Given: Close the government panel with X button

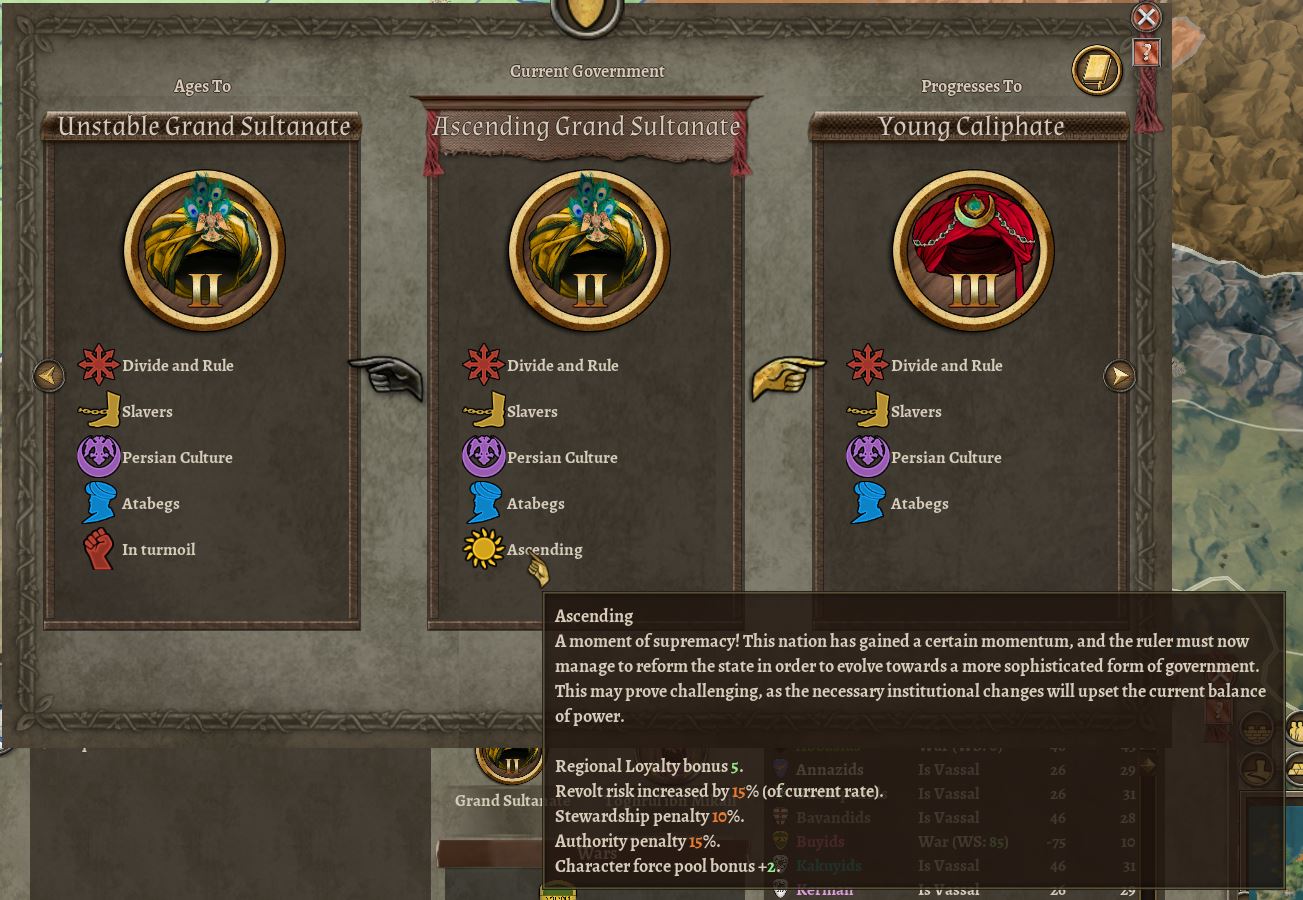Looking at the screenshot, I should (1146, 17).
